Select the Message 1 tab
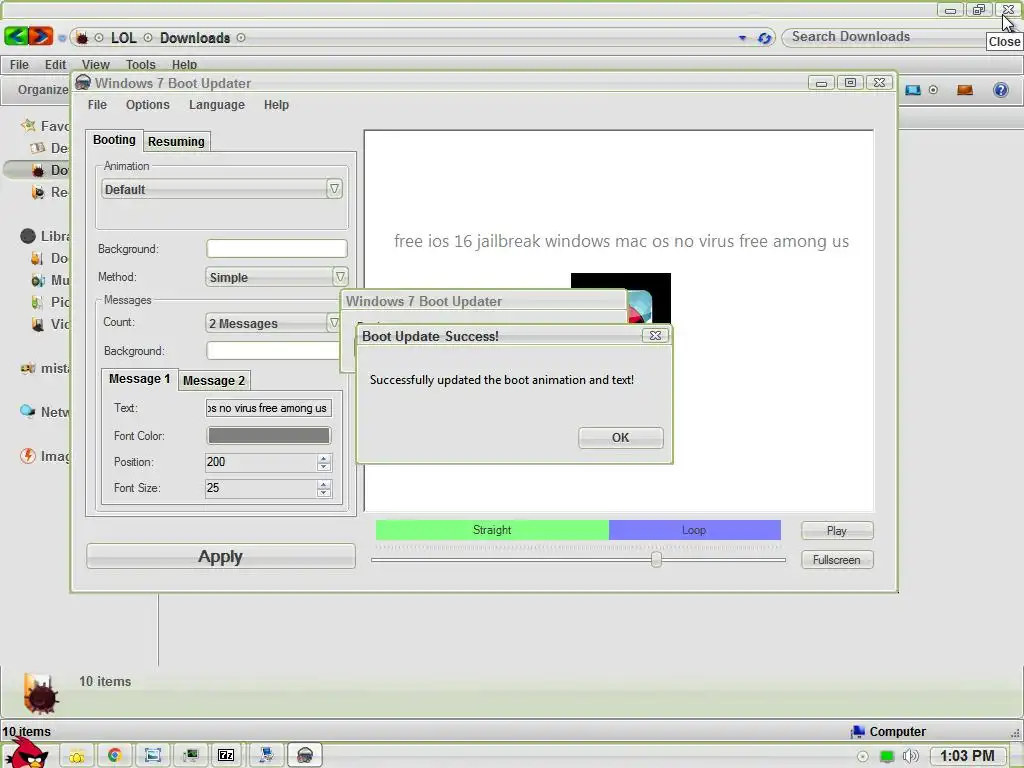 click(139, 379)
